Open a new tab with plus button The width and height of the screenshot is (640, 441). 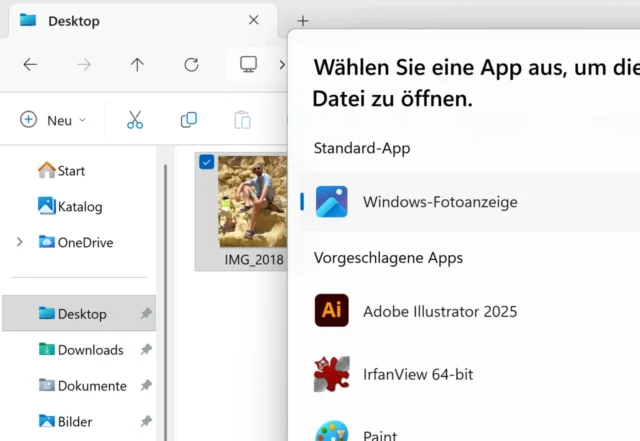pos(303,20)
